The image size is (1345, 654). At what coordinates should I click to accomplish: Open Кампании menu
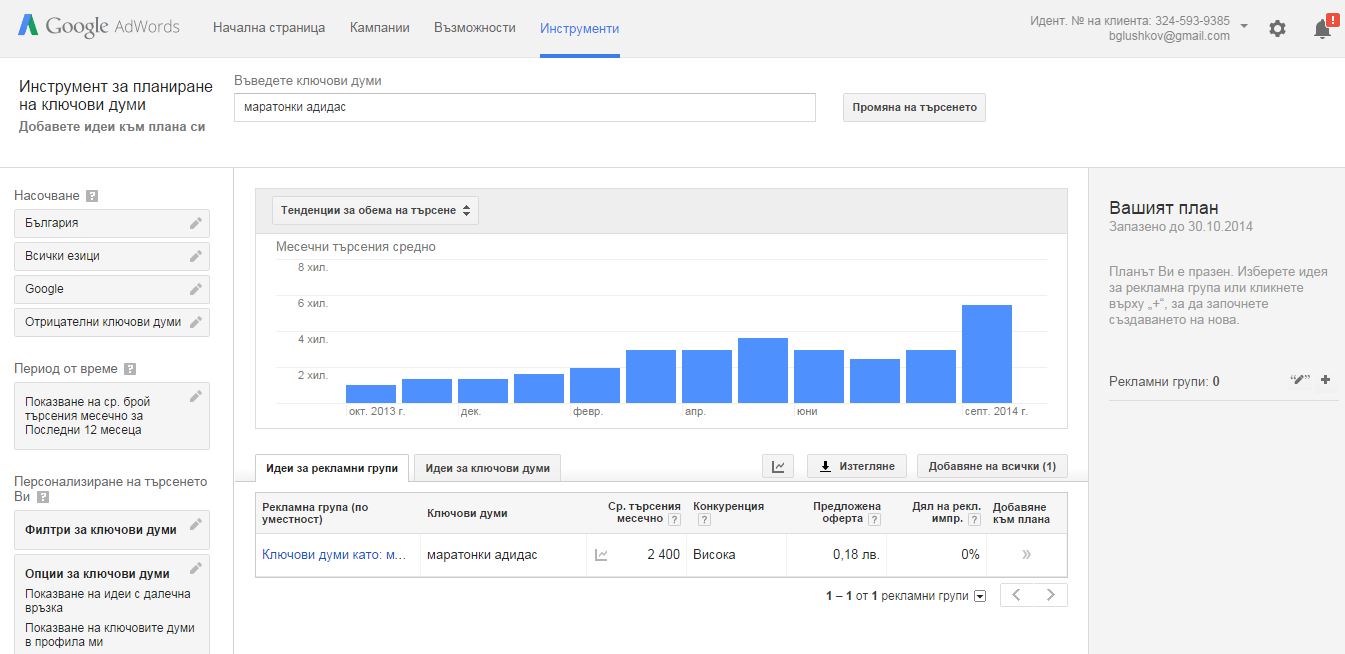pos(380,28)
